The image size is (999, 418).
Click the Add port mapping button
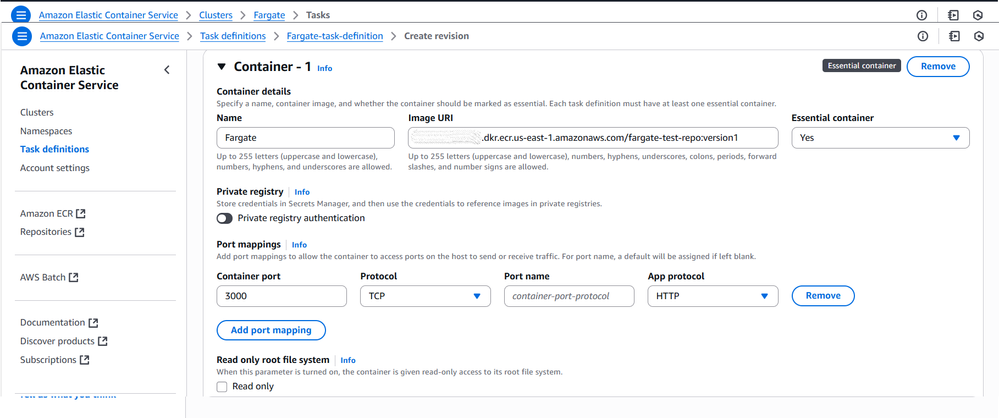pos(271,330)
